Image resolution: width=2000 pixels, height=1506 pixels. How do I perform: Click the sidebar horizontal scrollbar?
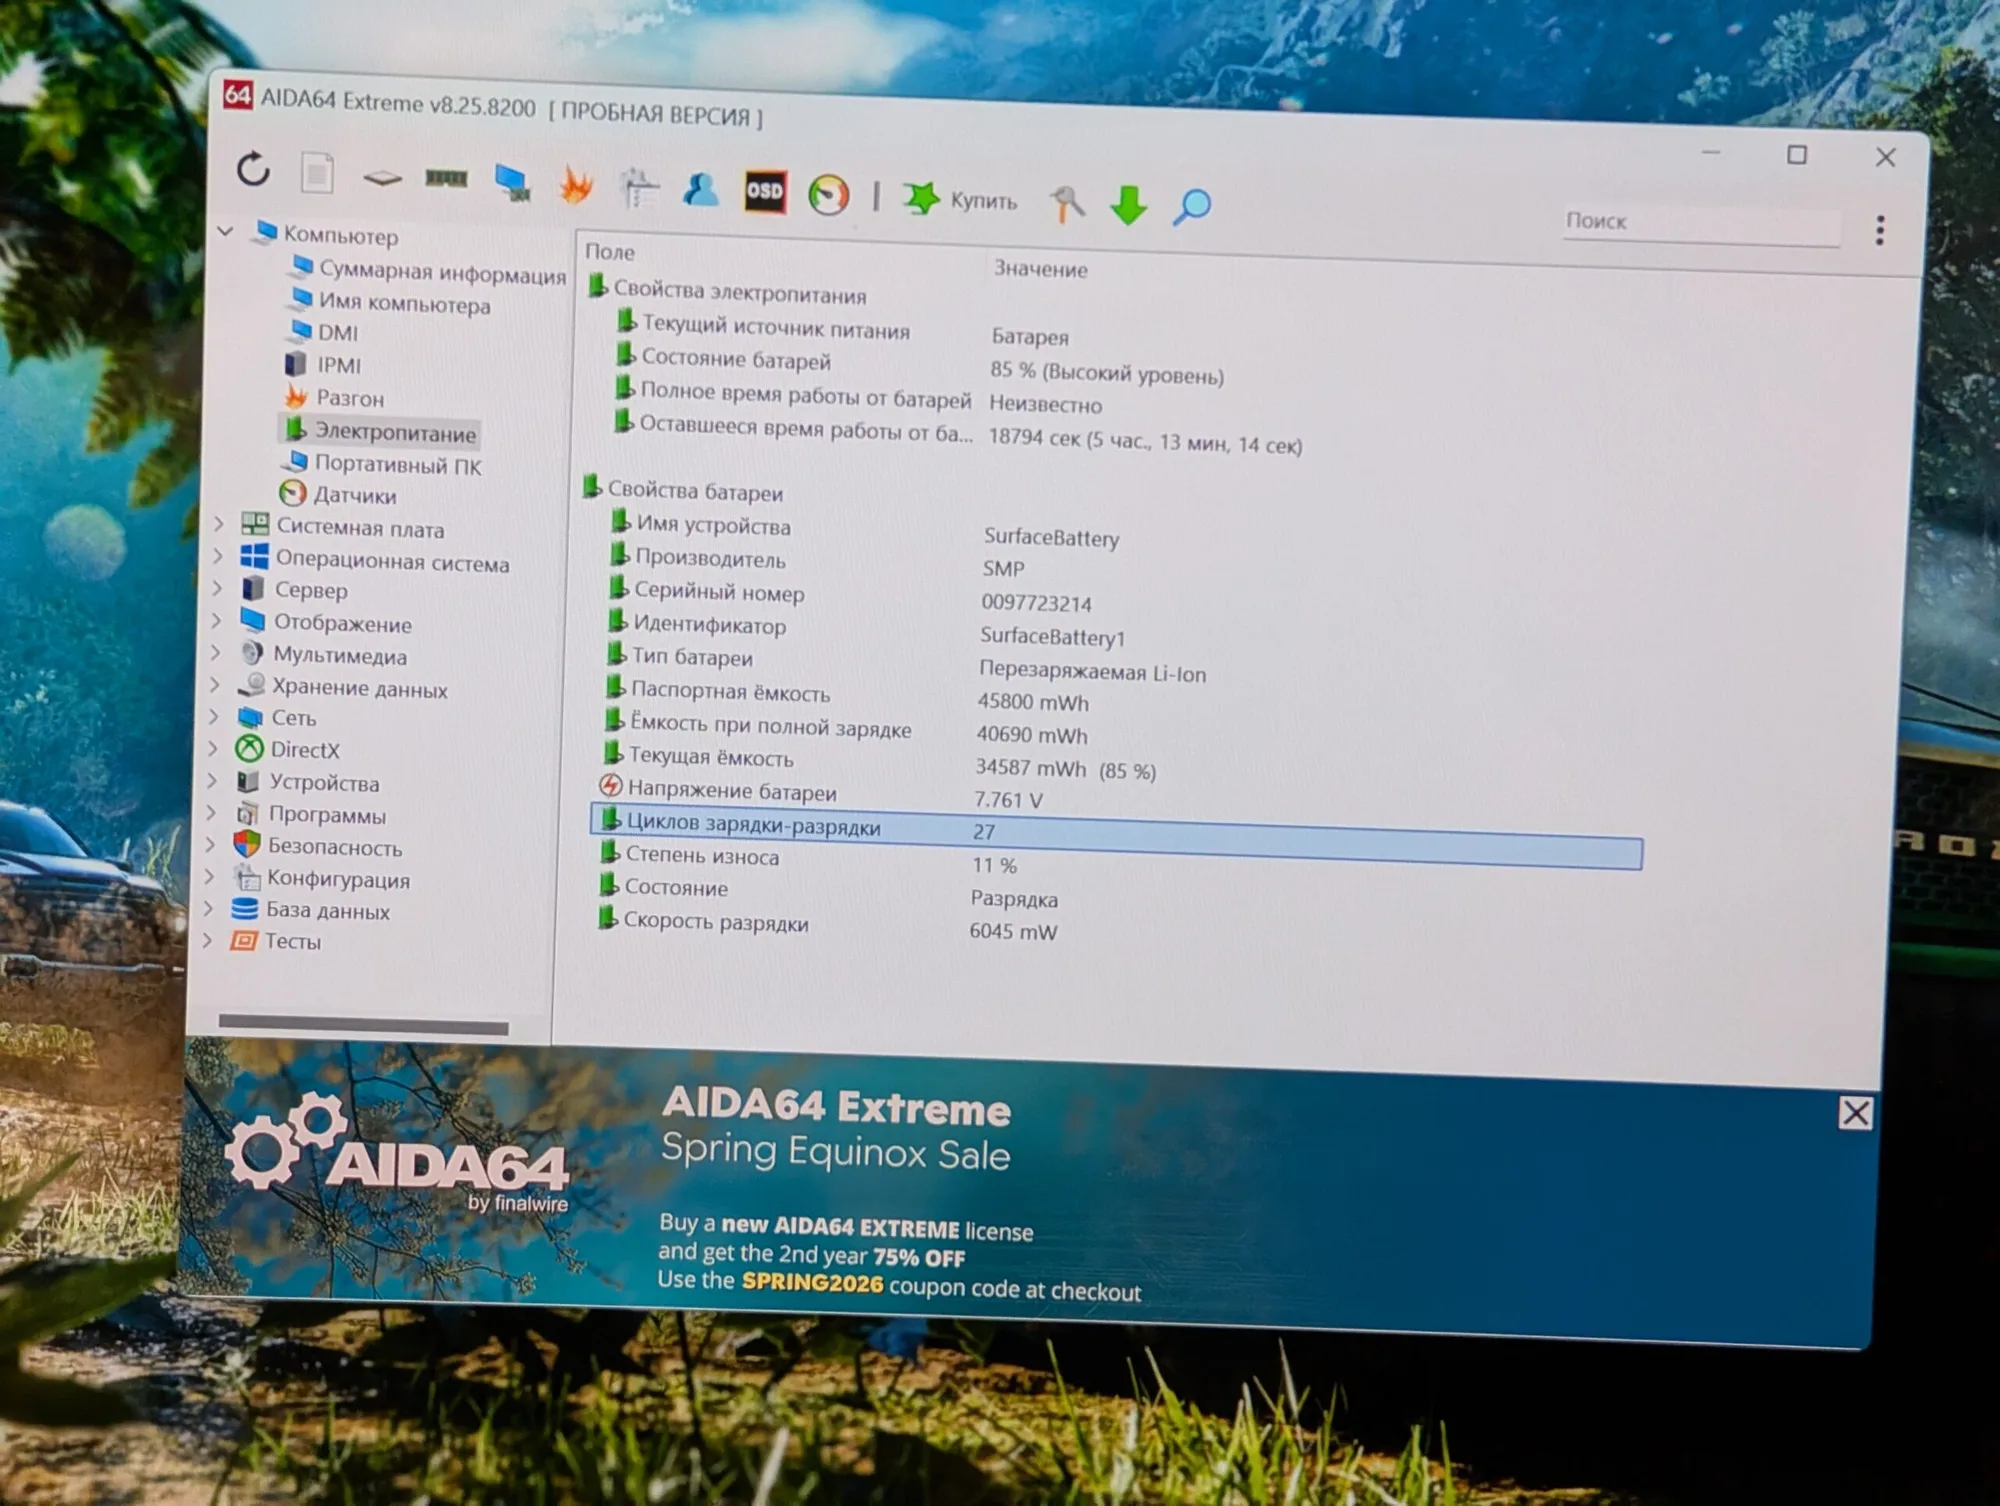363,1024
